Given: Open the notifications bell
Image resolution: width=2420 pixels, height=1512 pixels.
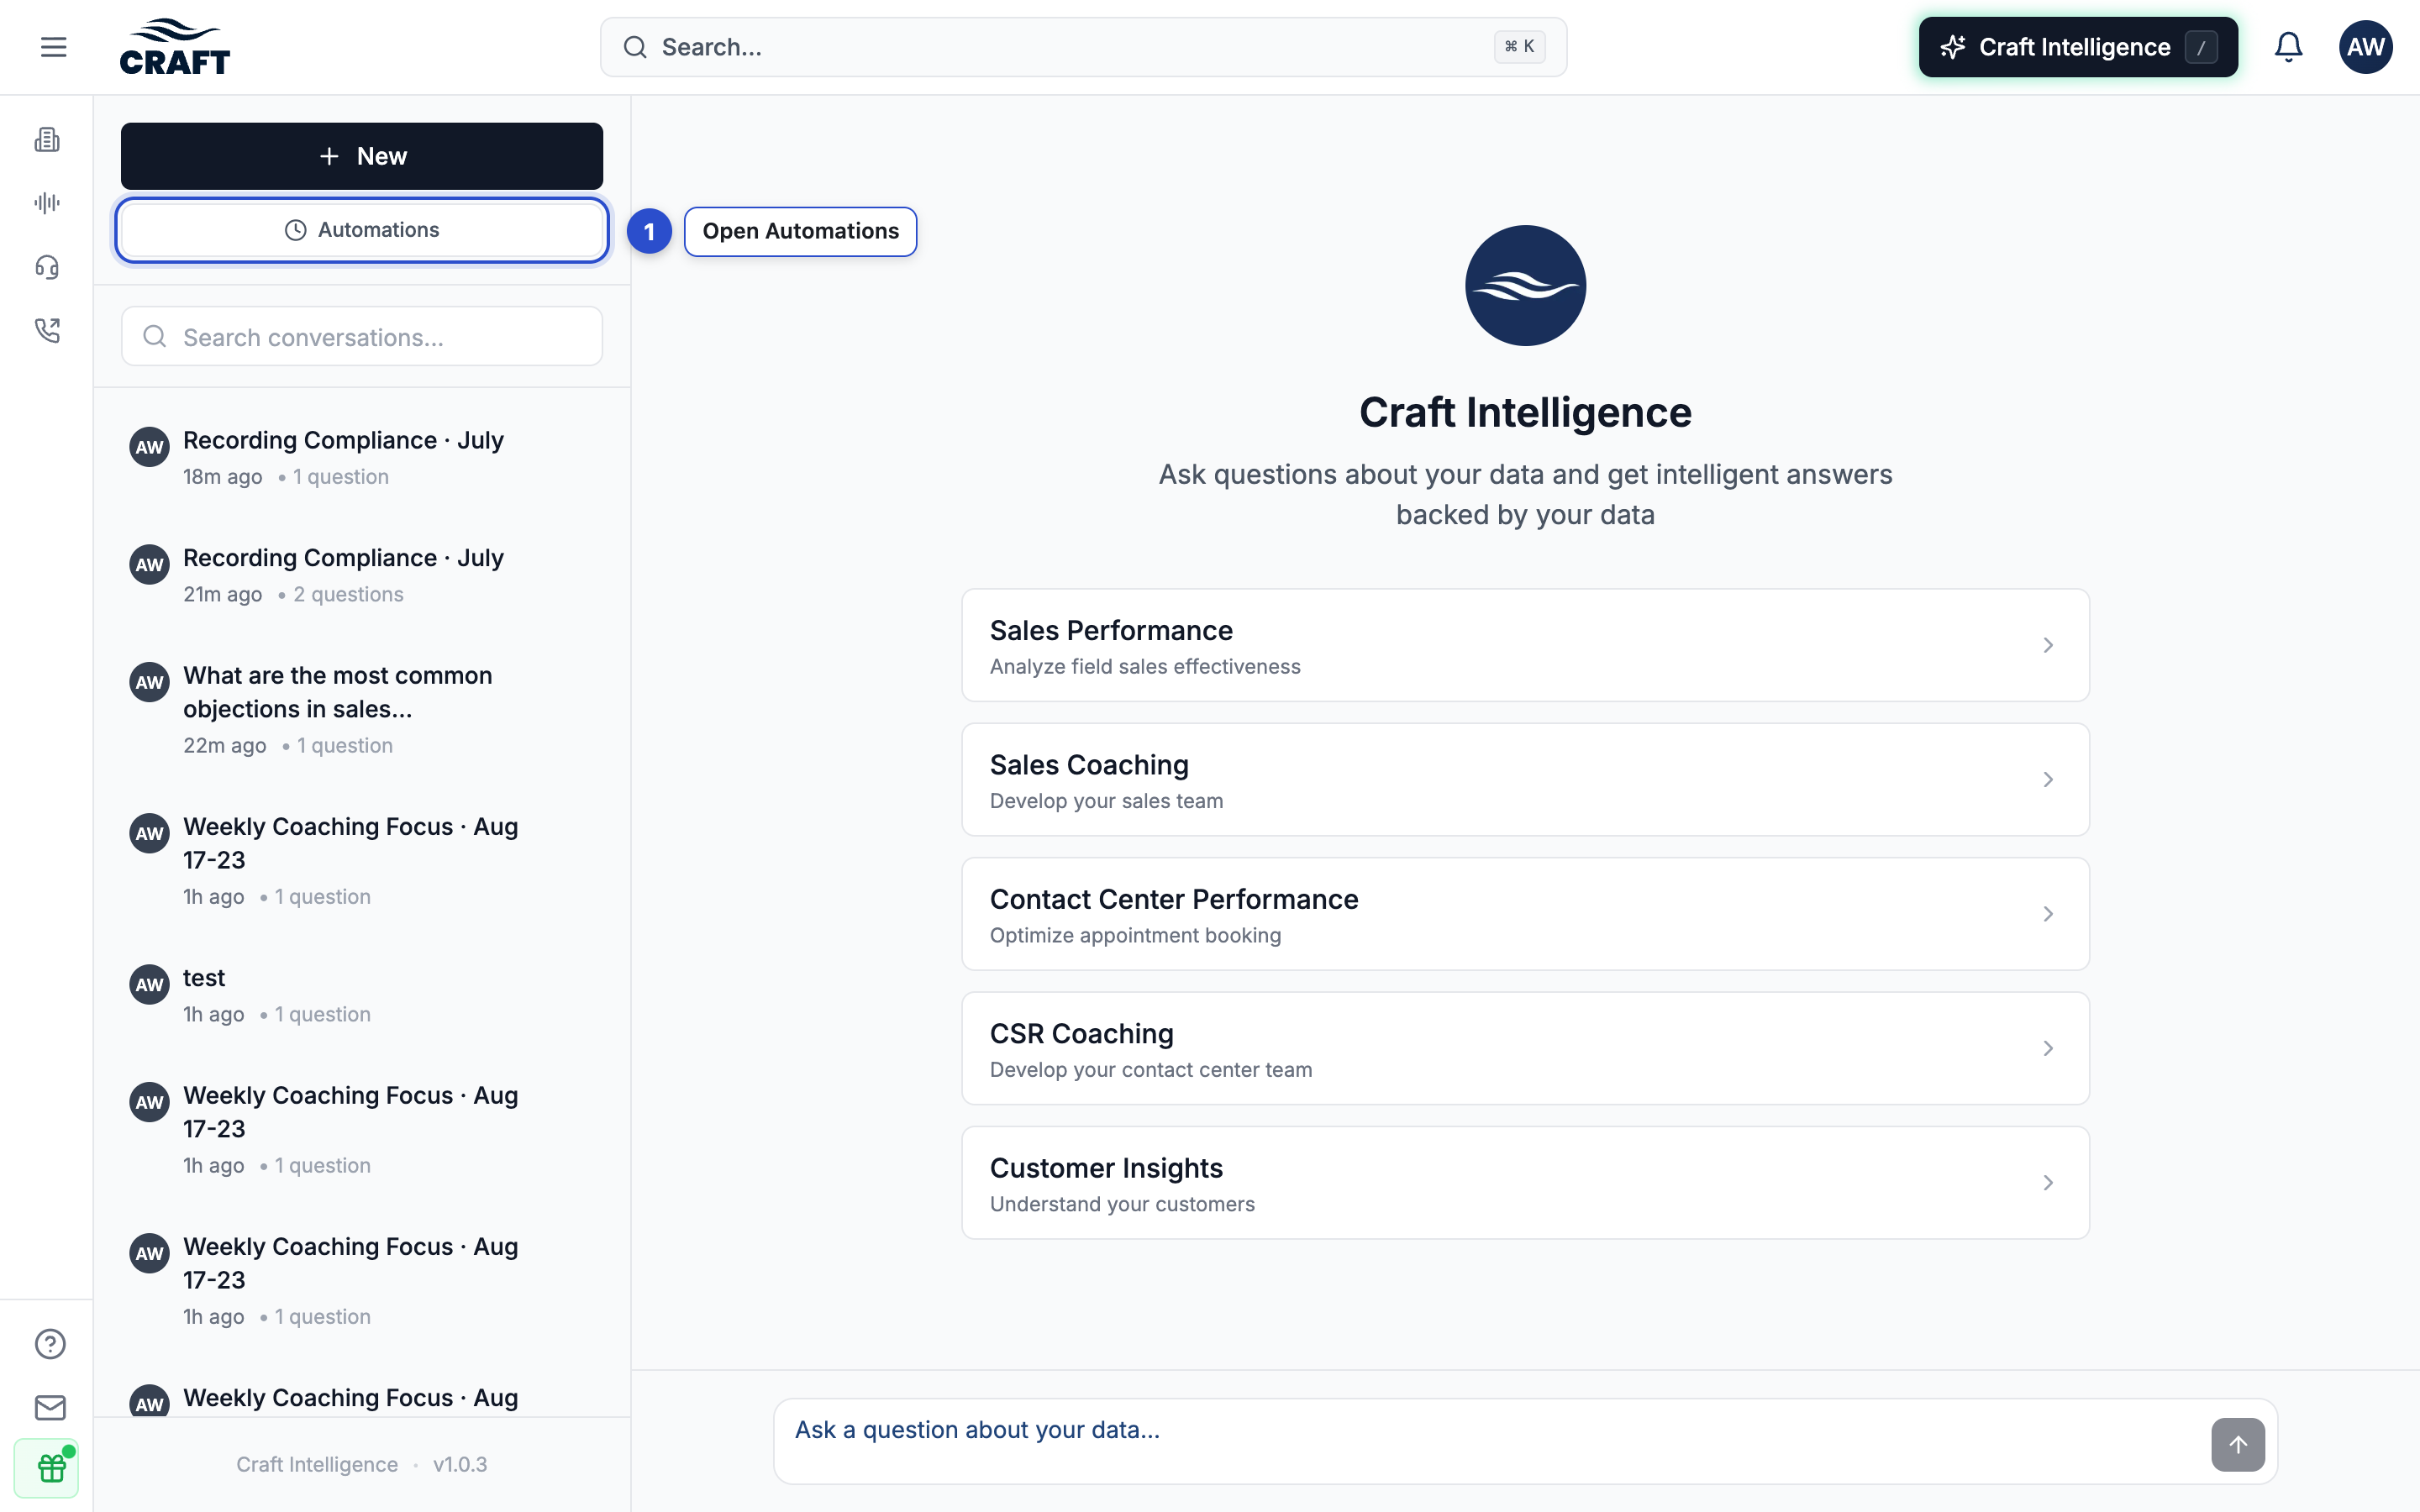Looking at the screenshot, I should (x=2288, y=47).
